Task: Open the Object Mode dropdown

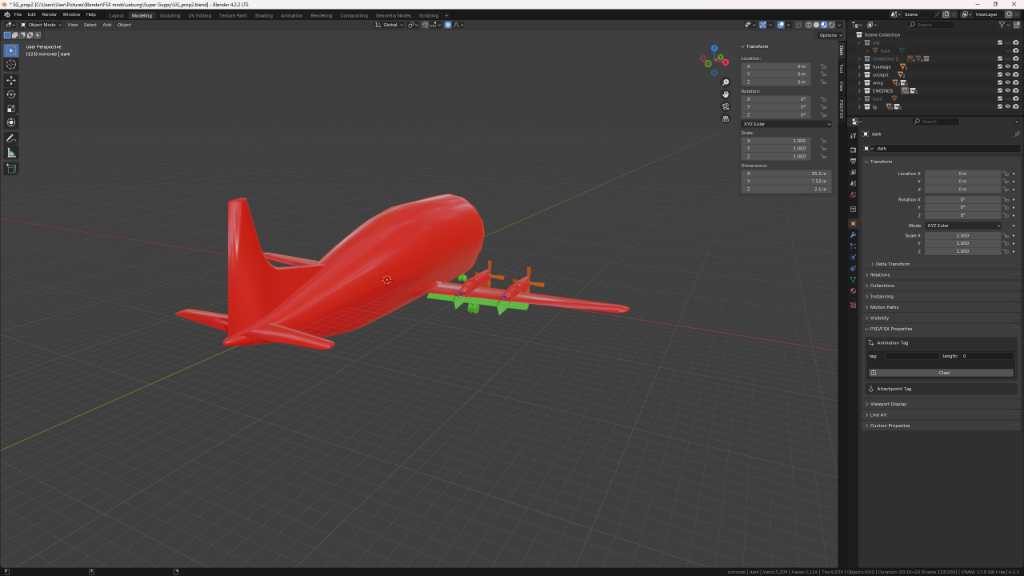Action: pos(42,25)
